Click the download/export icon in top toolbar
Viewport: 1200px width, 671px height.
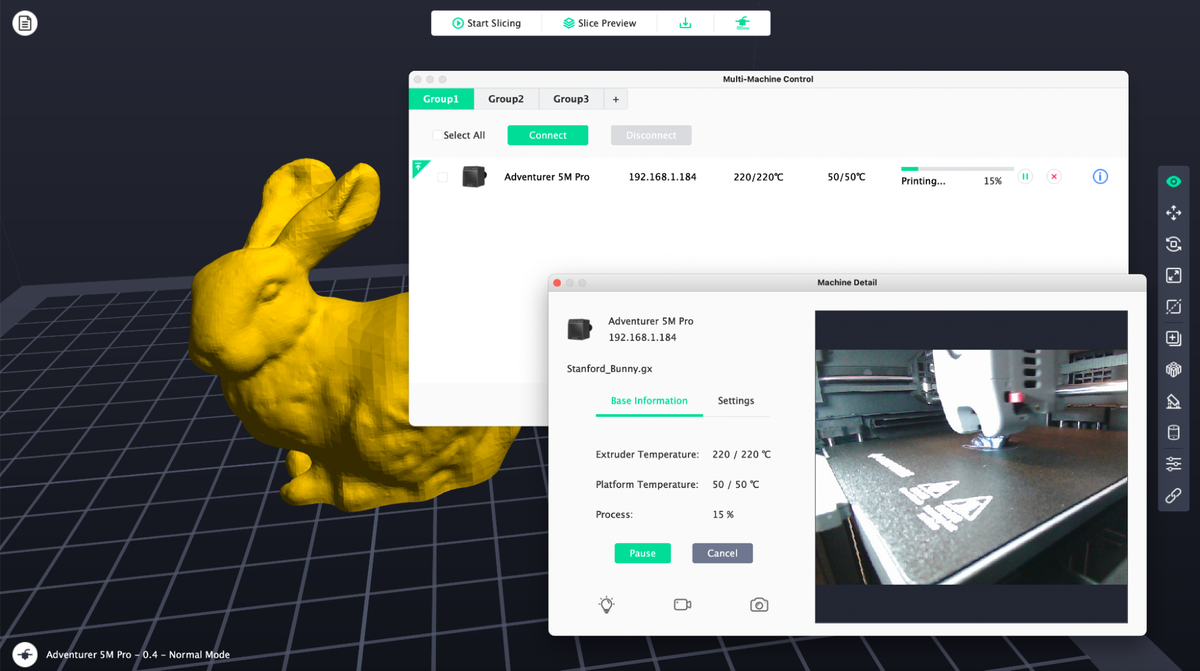[686, 23]
